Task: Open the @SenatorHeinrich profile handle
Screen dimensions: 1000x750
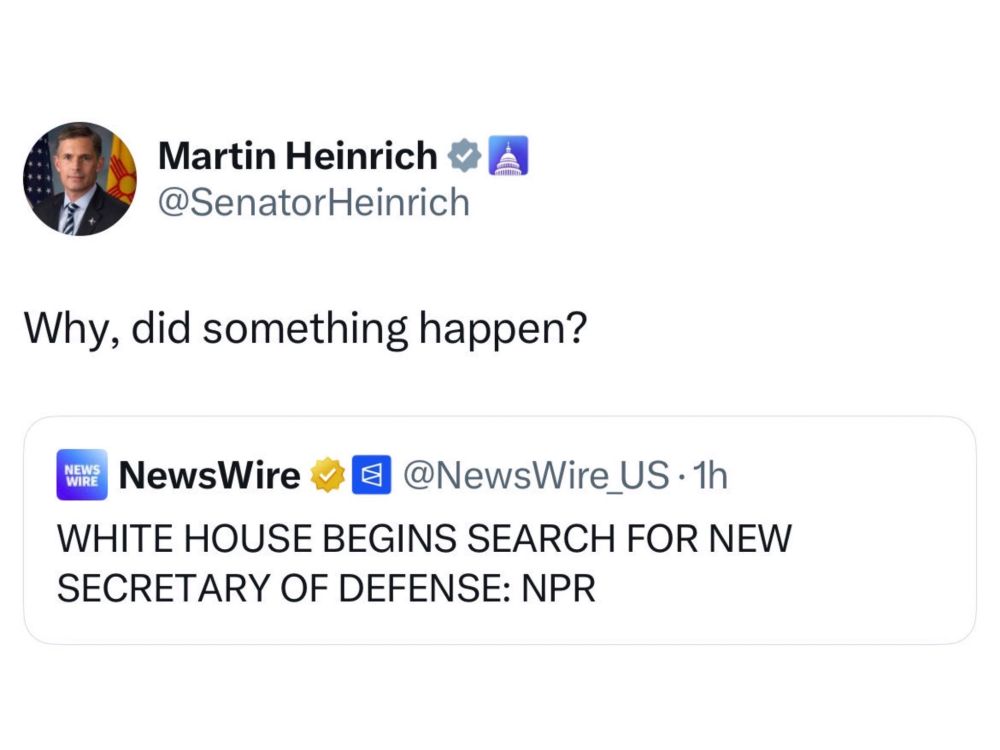Action: click(313, 202)
